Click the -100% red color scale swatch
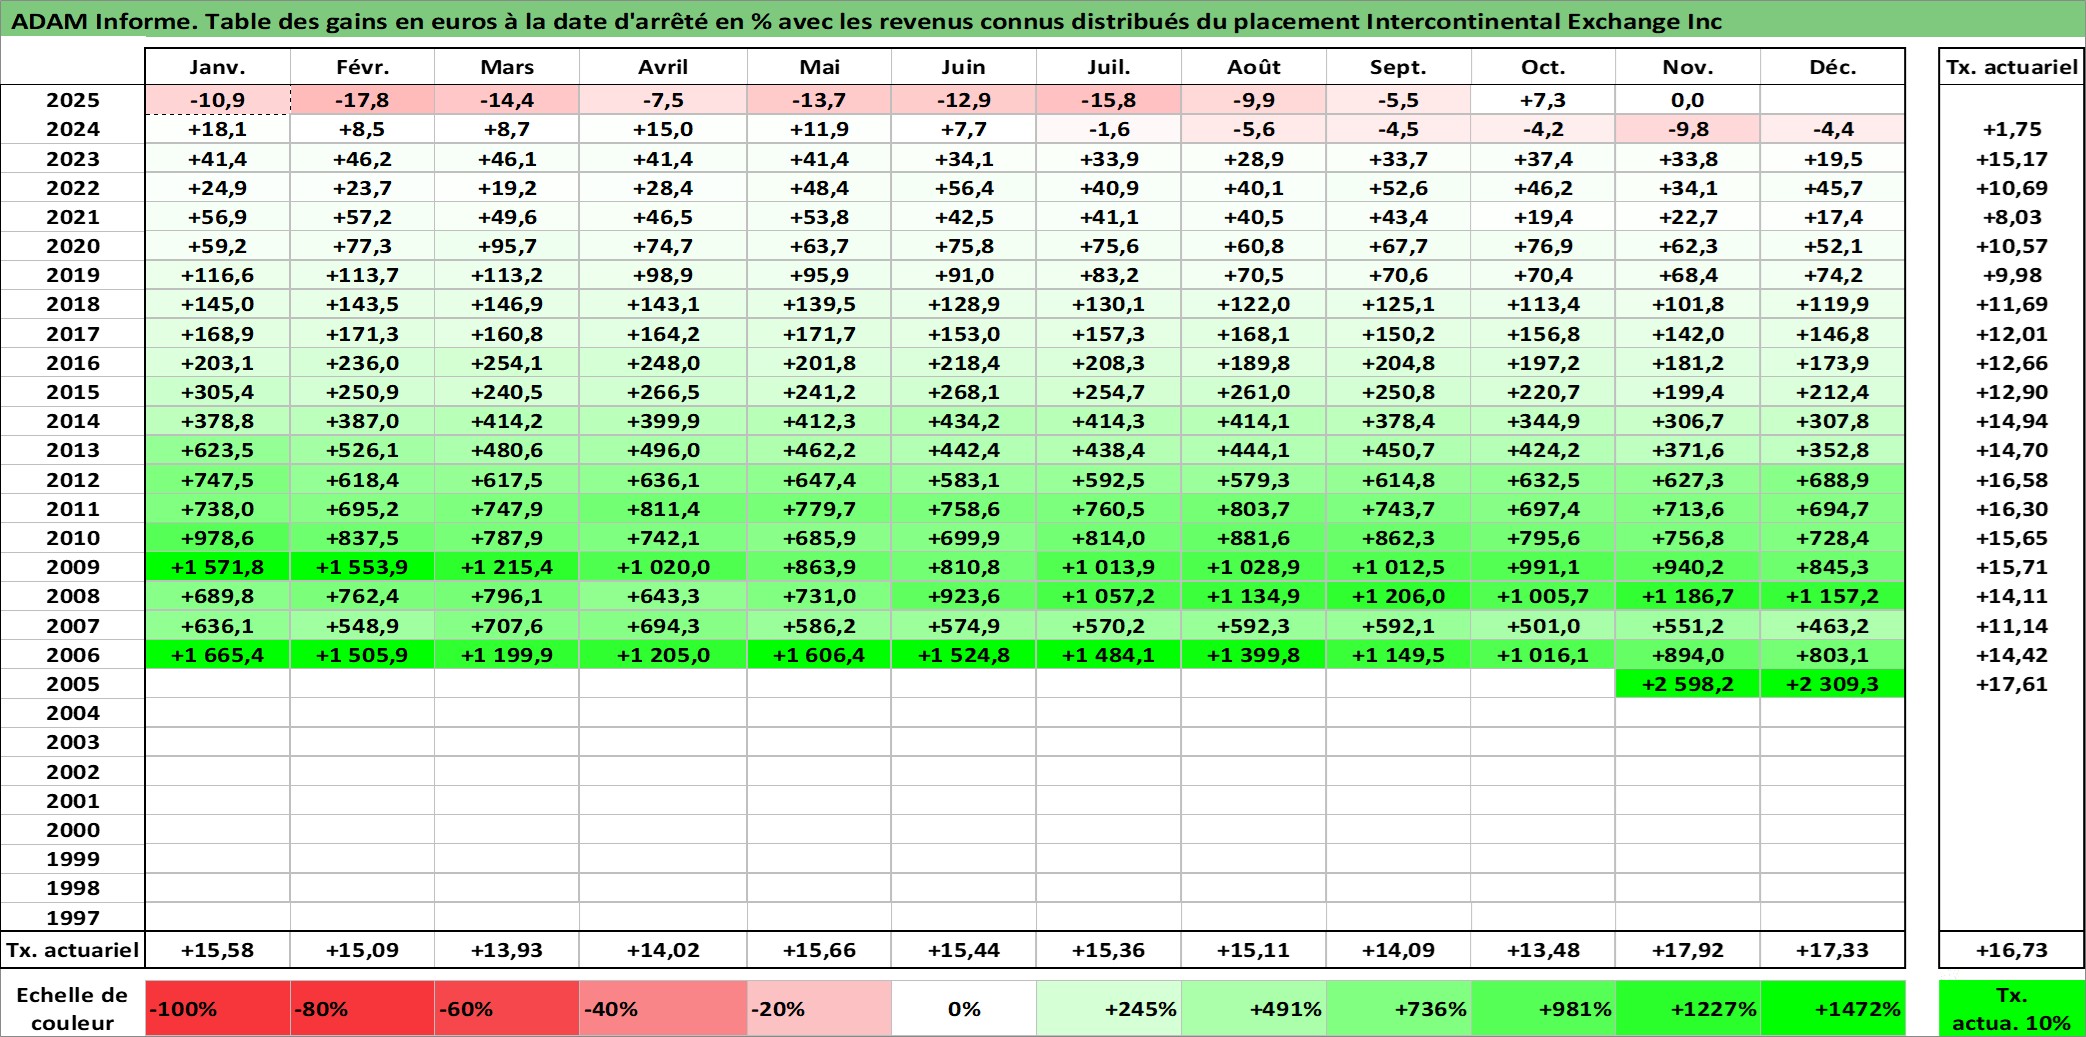The height and width of the screenshot is (1037, 2086). (218, 1008)
